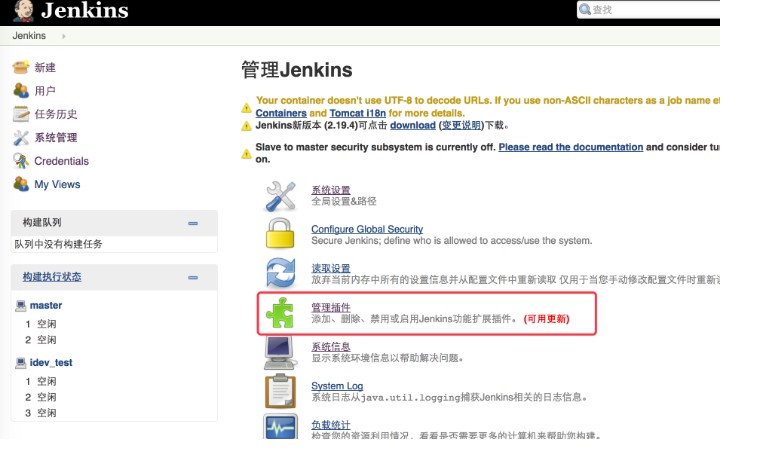The height and width of the screenshot is (459, 762).
Task: Click the 任务历史 notepad icon
Action: coord(21,114)
